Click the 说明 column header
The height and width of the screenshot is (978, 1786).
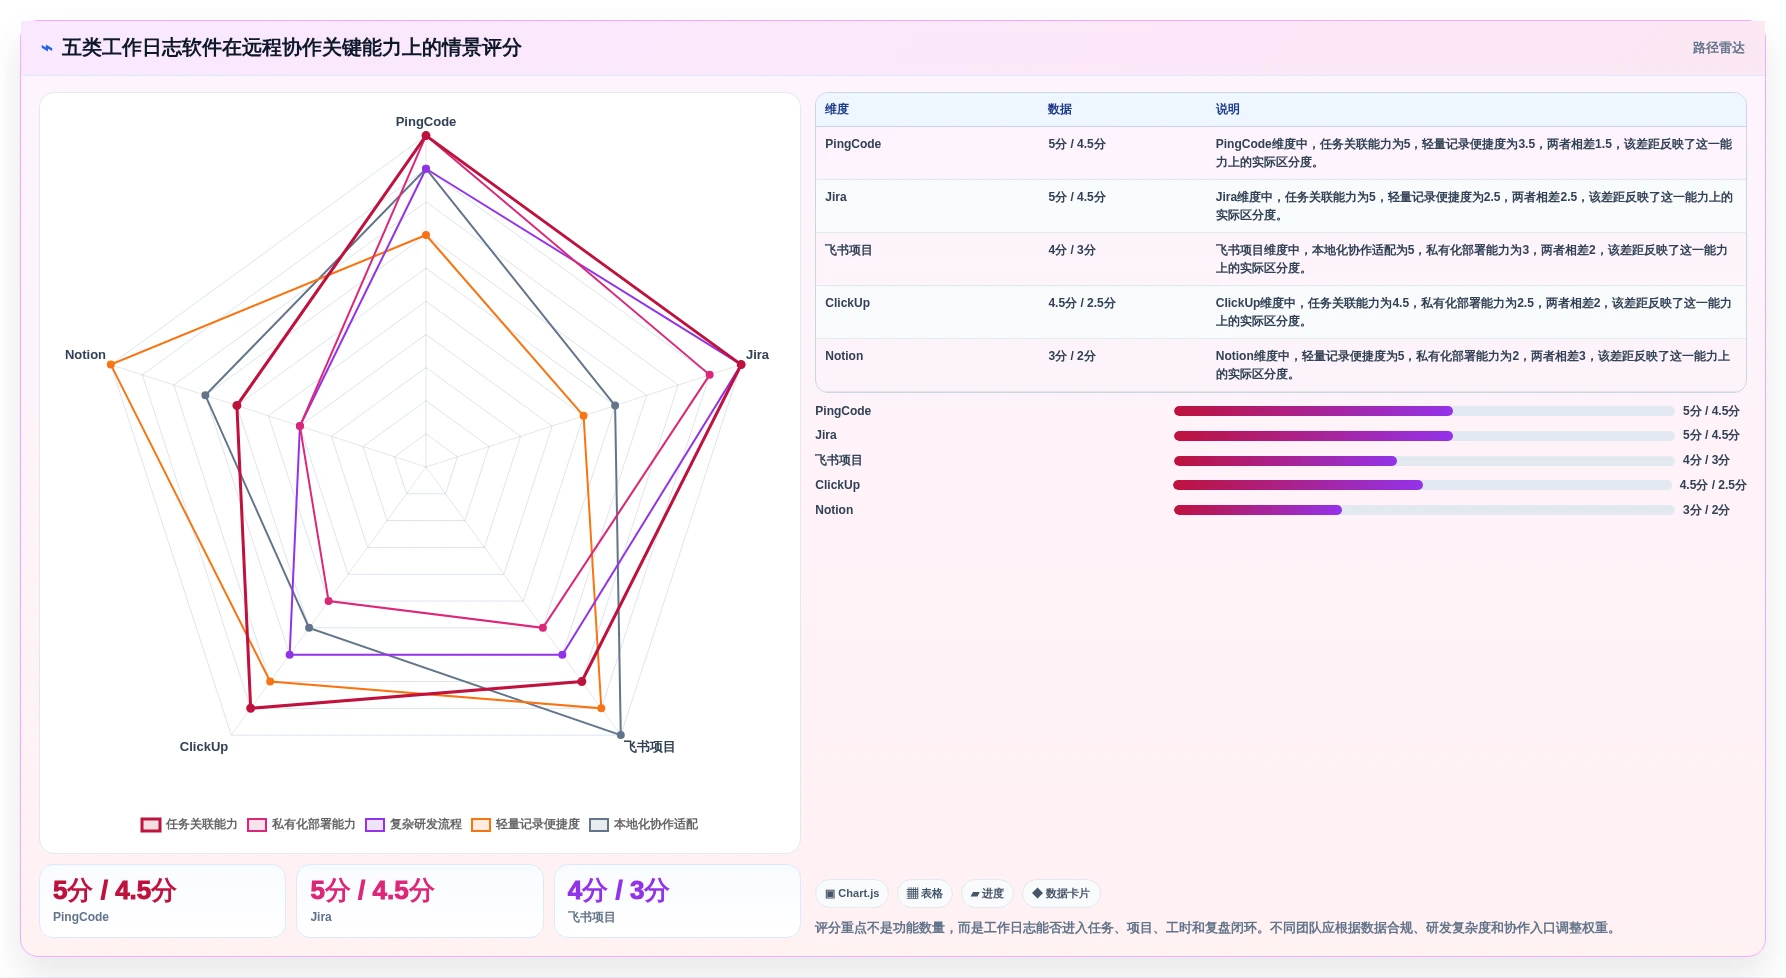[x=1228, y=110]
